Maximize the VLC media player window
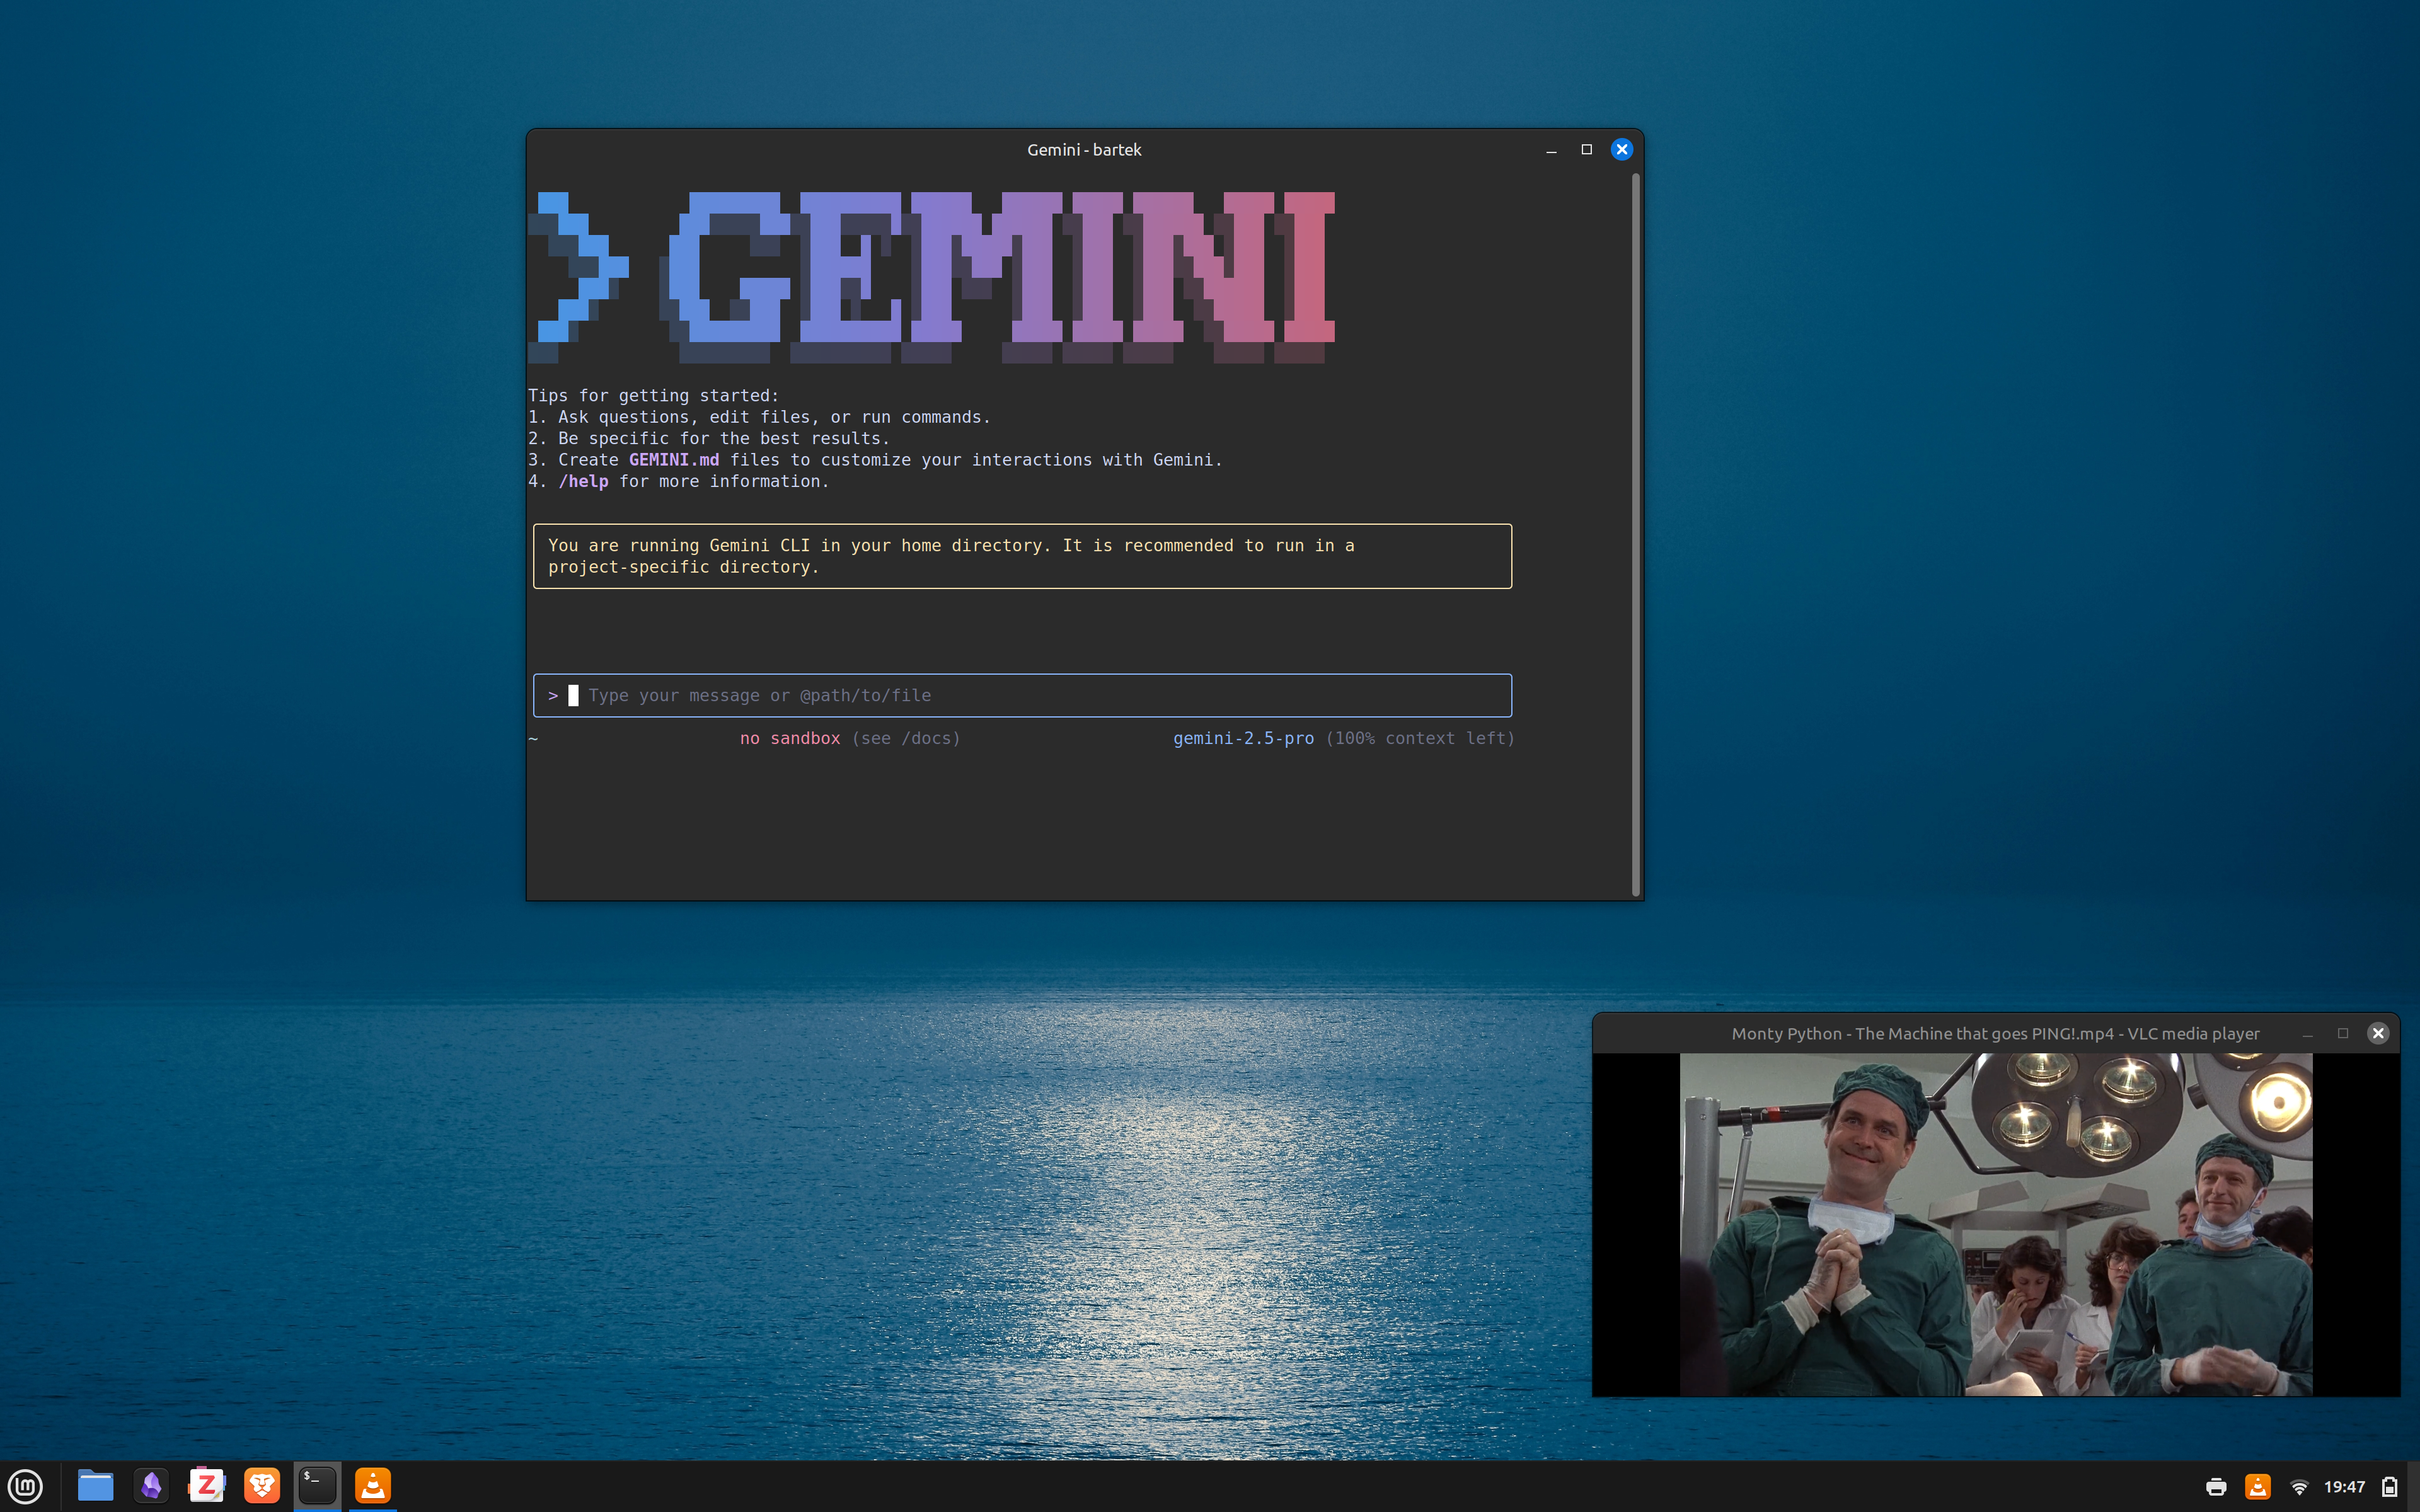 pyautogui.click(x=2342, y=1033)
